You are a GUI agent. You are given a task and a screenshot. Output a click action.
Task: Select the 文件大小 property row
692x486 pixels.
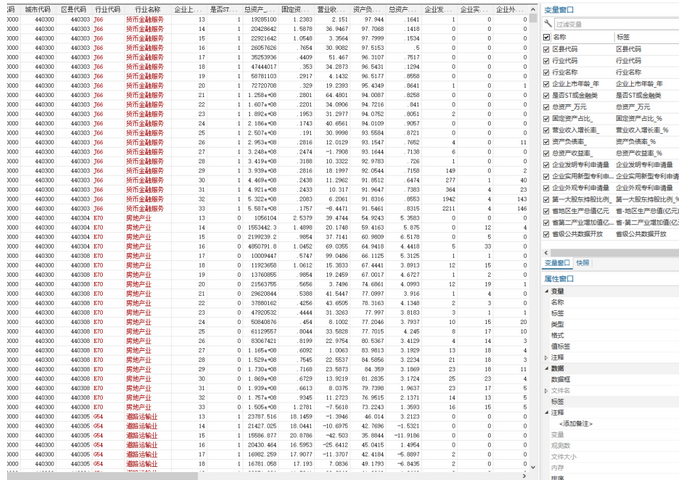pyautogui.click(x=611, y=457)
